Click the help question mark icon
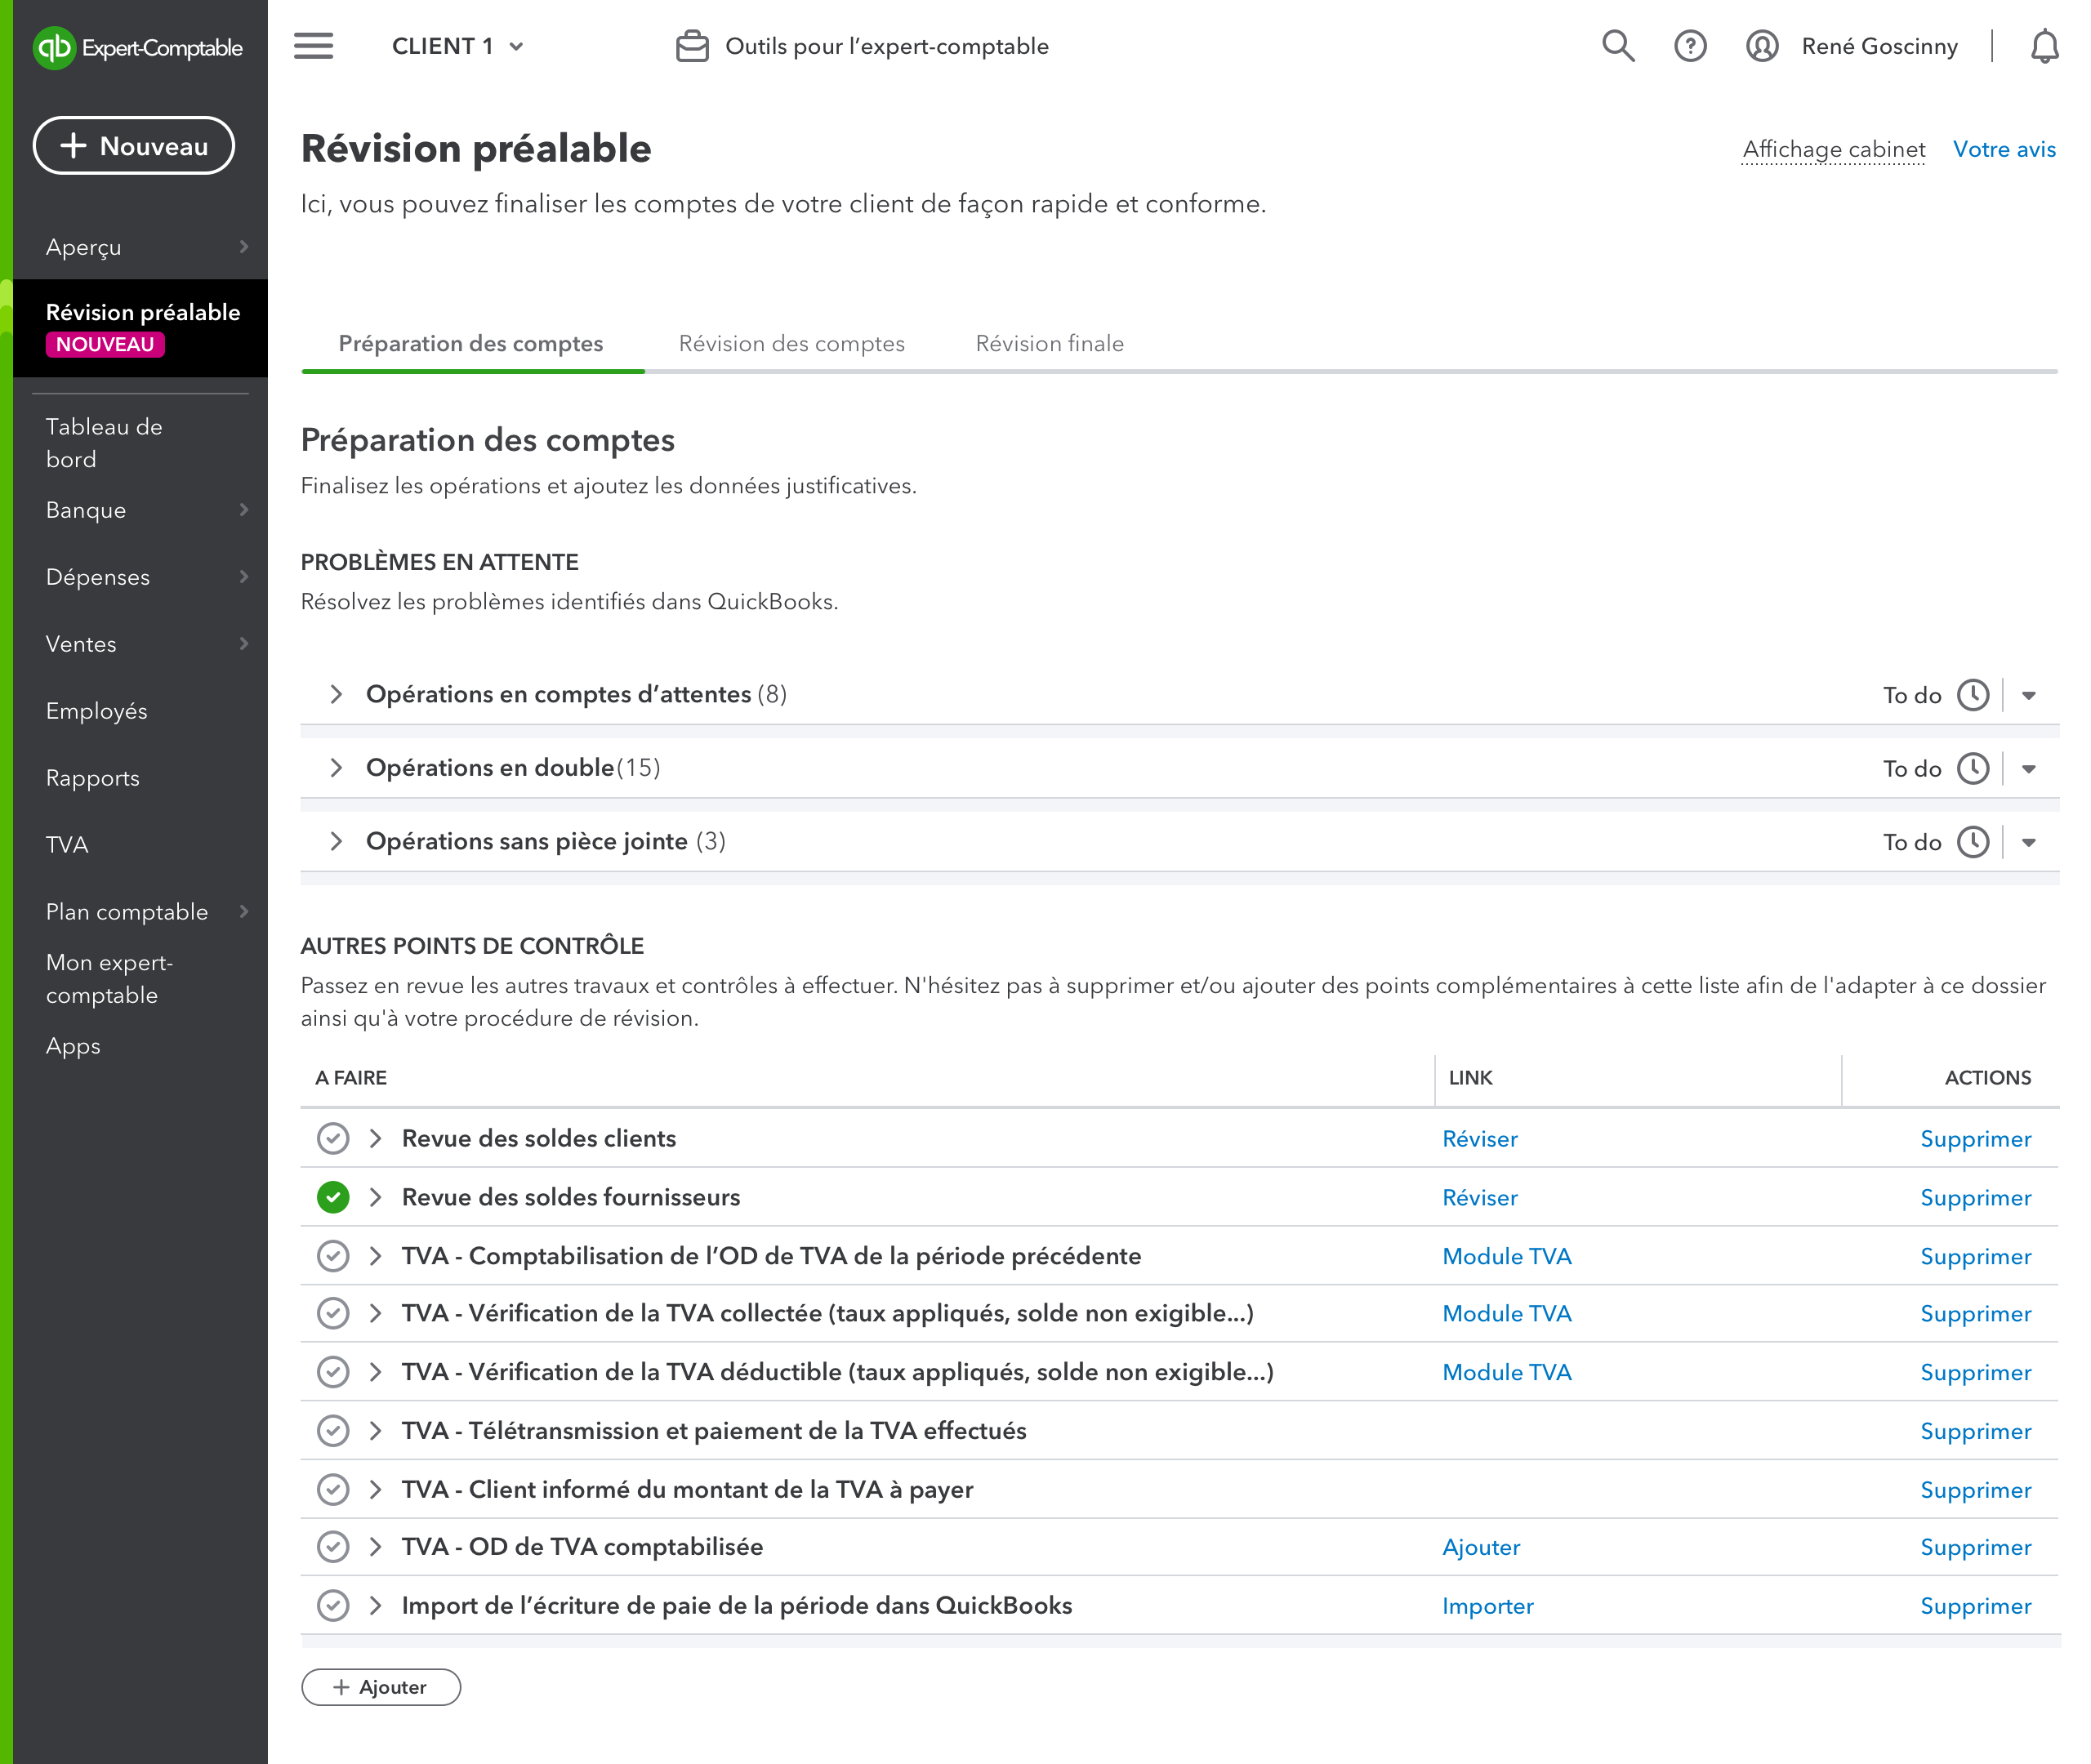 [1690, 46]
